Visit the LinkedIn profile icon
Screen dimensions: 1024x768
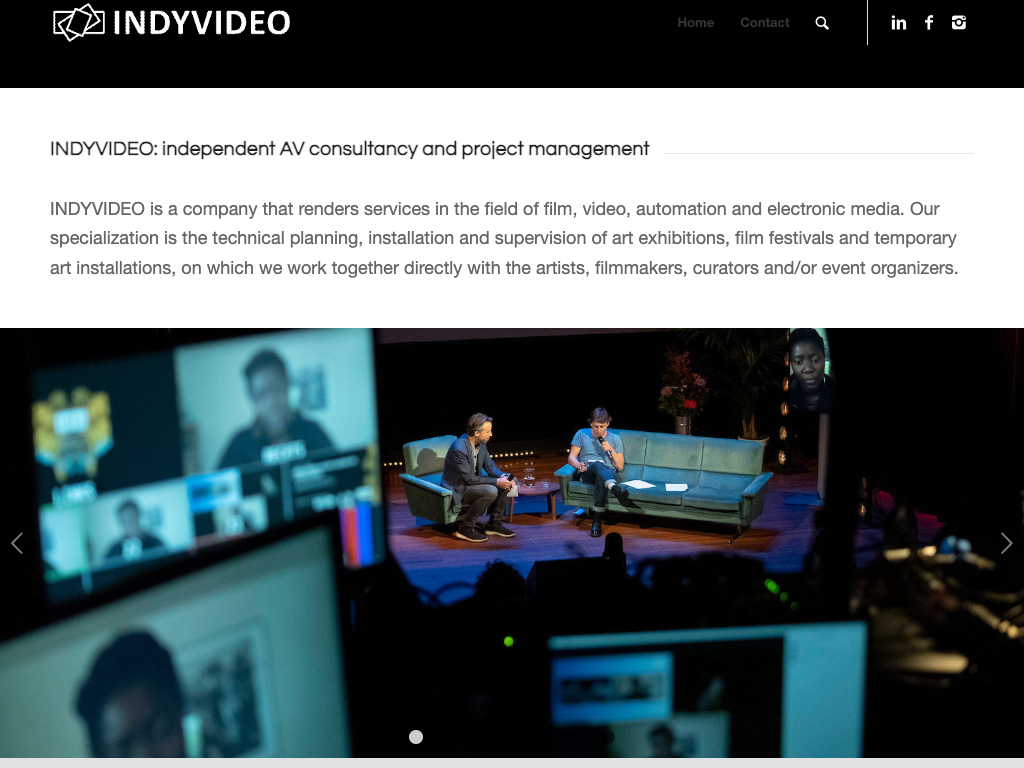898,23
